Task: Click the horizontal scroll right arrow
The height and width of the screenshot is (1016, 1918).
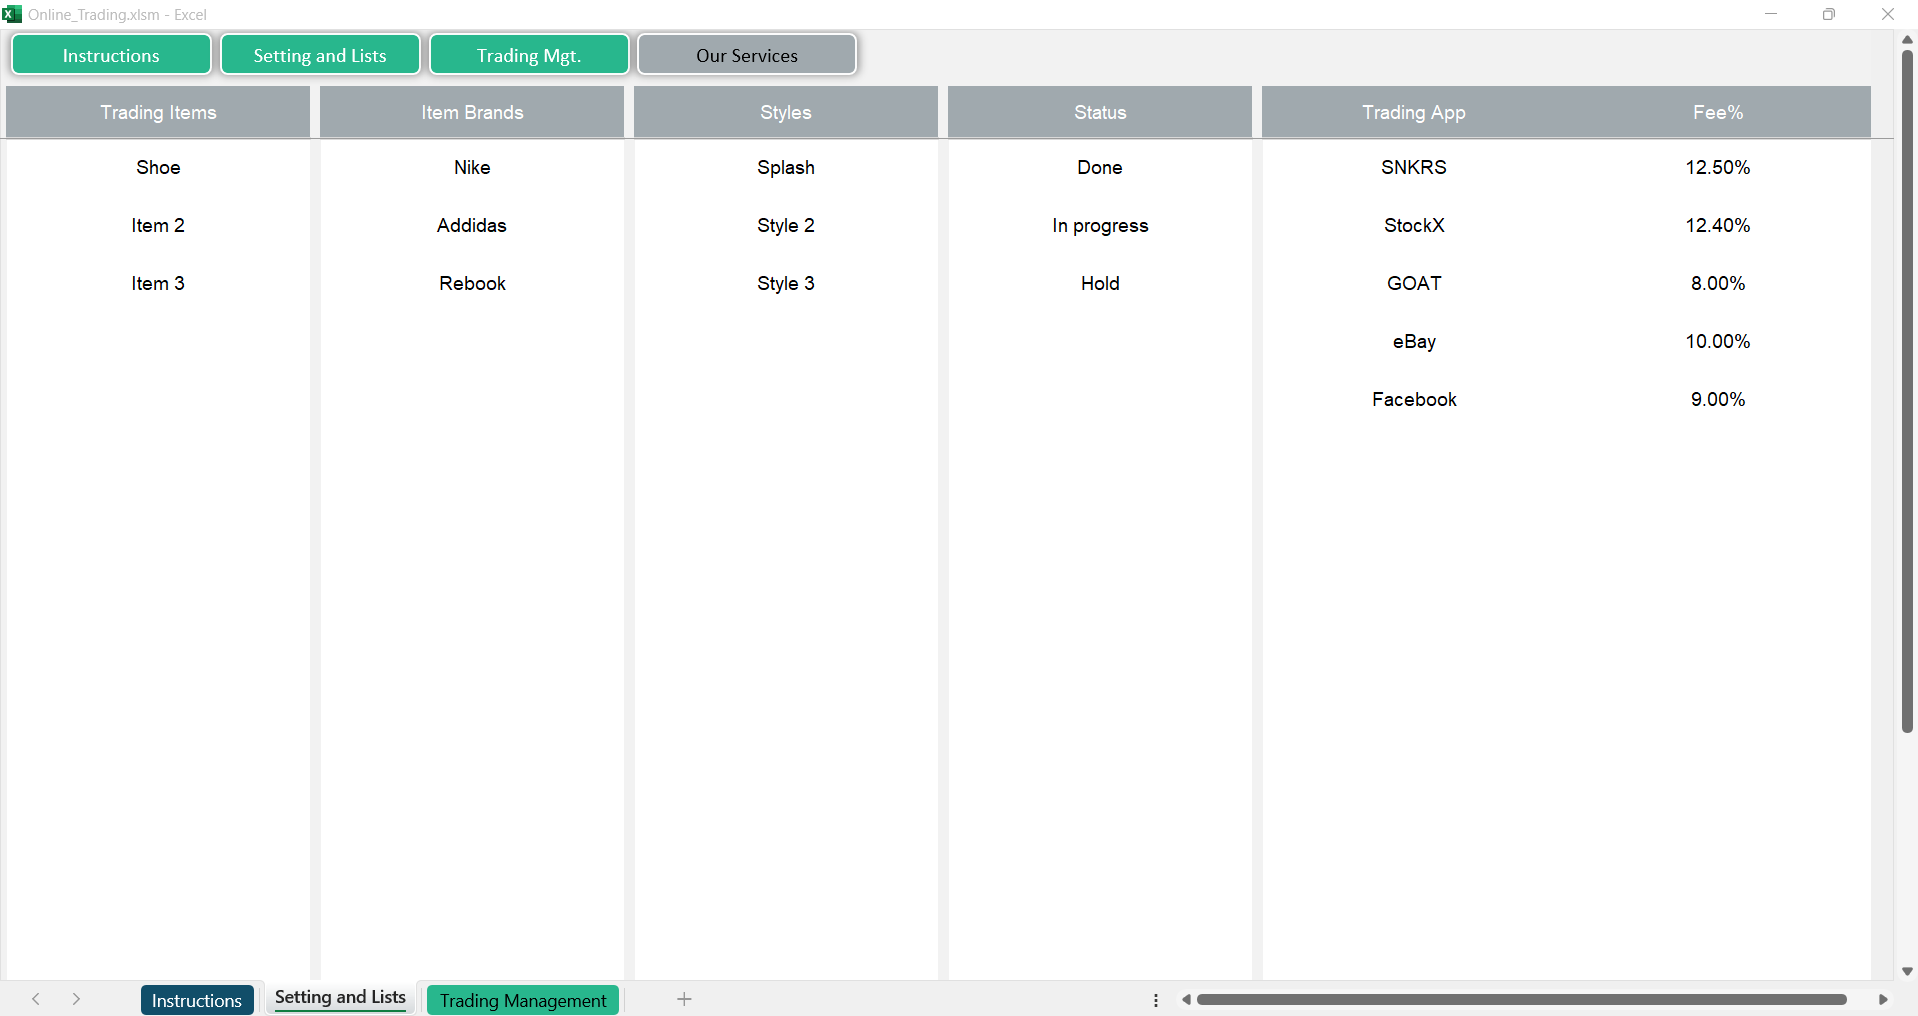Action: pos(1883,999)
